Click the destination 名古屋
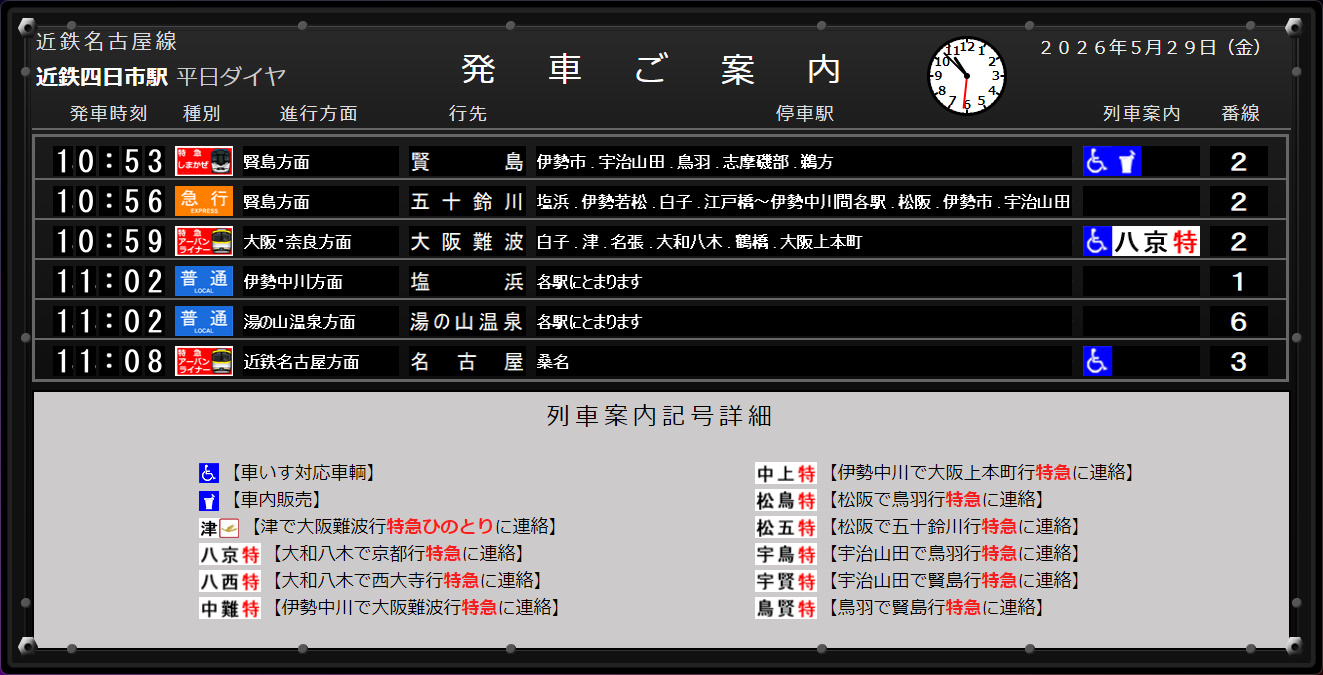The width and height of the screenshot is (1323, 675). (467, 361)
